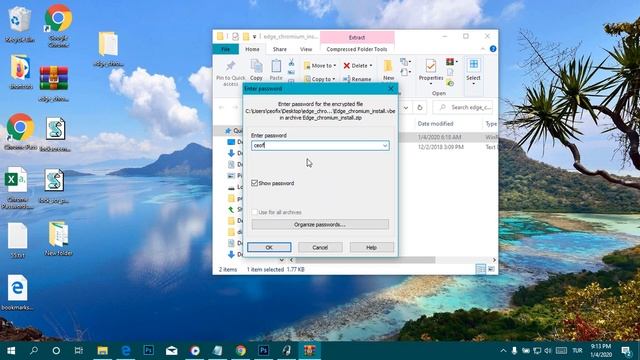Viewport: 640px width, 360px height.
Task: Confirm the password with OK button
Action: click(269, 247)
